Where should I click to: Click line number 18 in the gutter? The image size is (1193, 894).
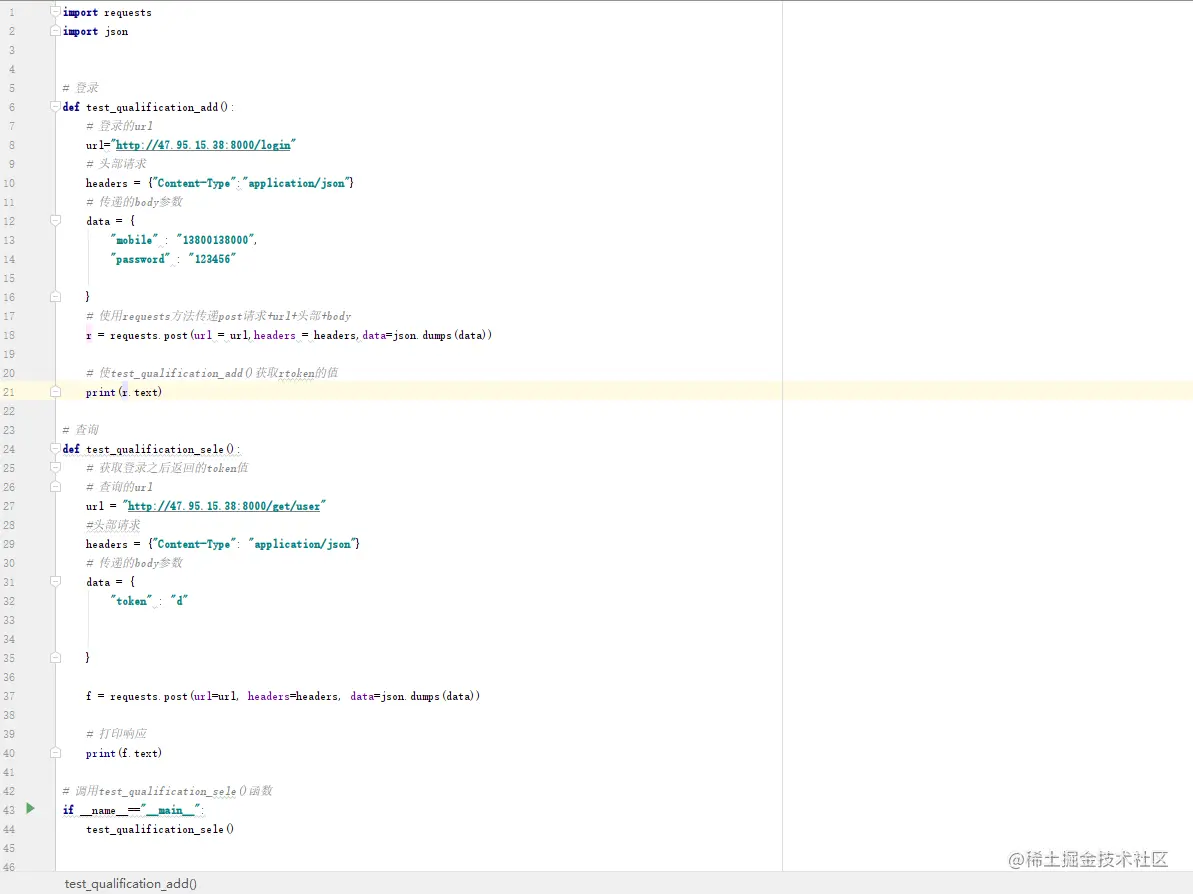[10, 335]
